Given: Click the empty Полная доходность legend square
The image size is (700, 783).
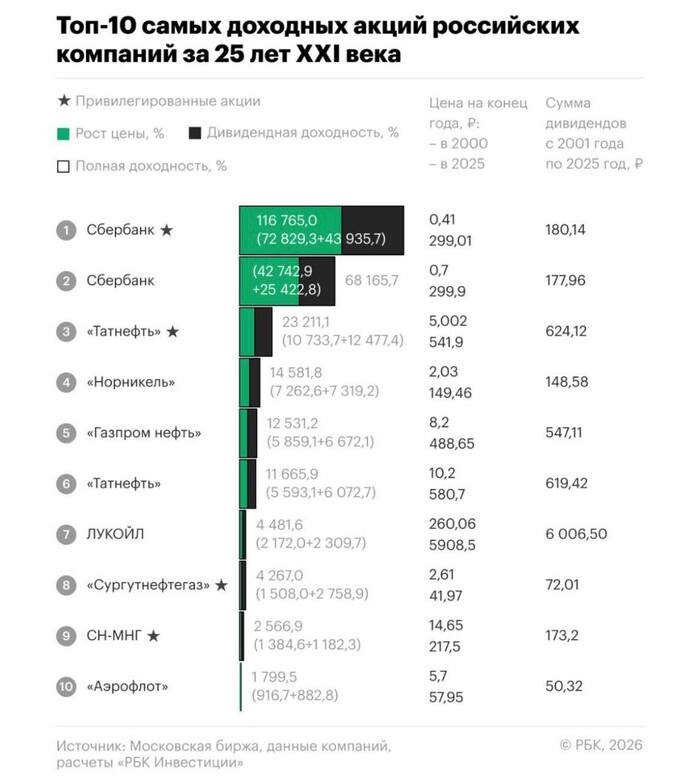Looking at the screenshot, I should [64, 166].
